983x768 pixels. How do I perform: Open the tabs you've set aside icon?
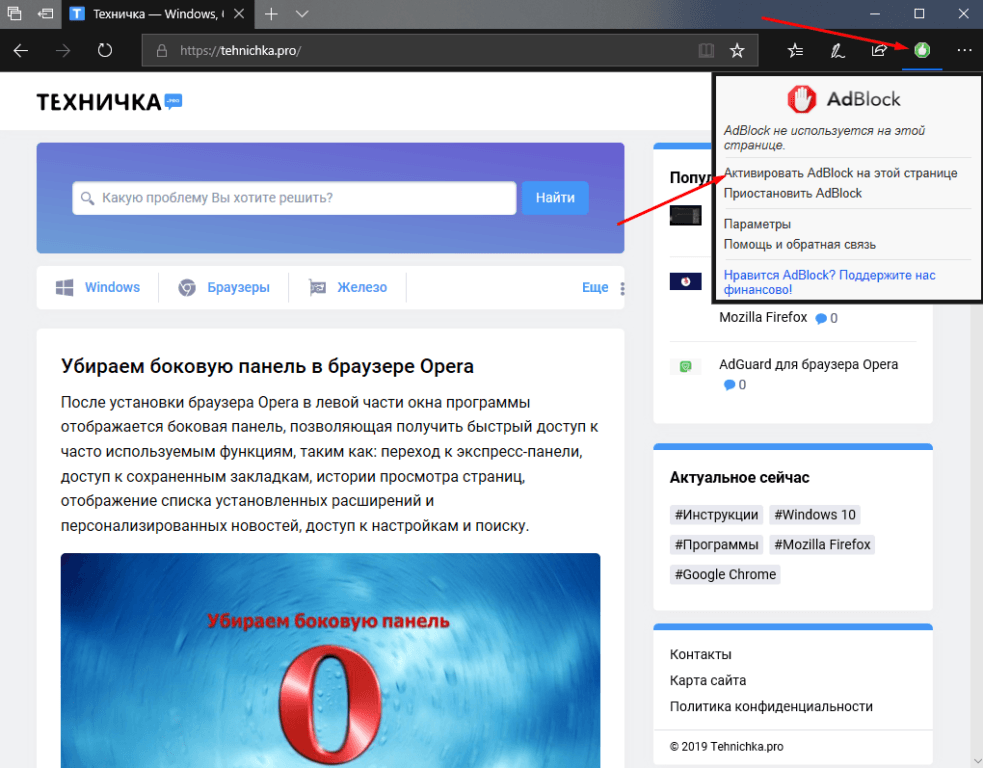coord(14,13)
